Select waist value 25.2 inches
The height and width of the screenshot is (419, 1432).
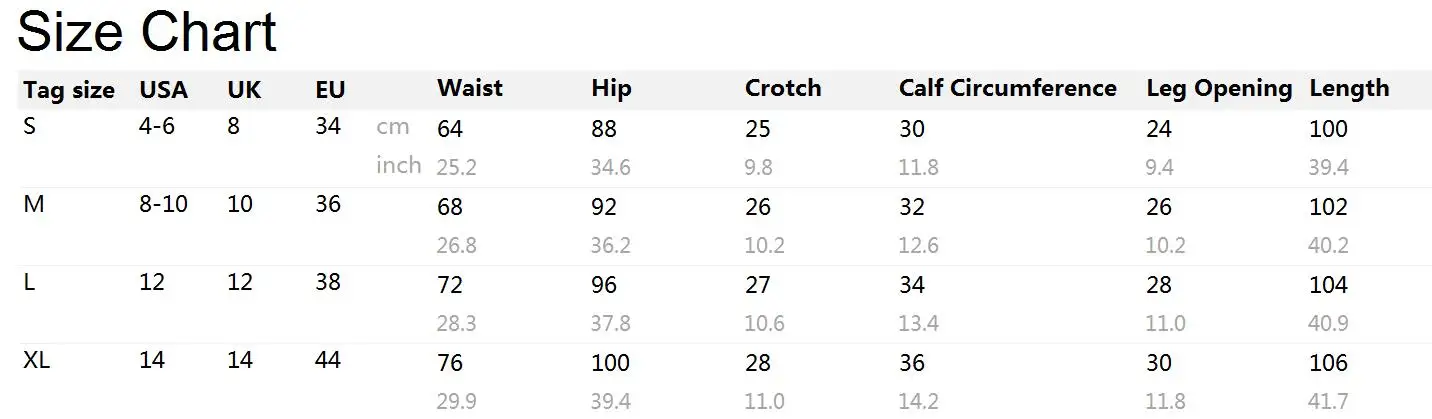(456, 167)
